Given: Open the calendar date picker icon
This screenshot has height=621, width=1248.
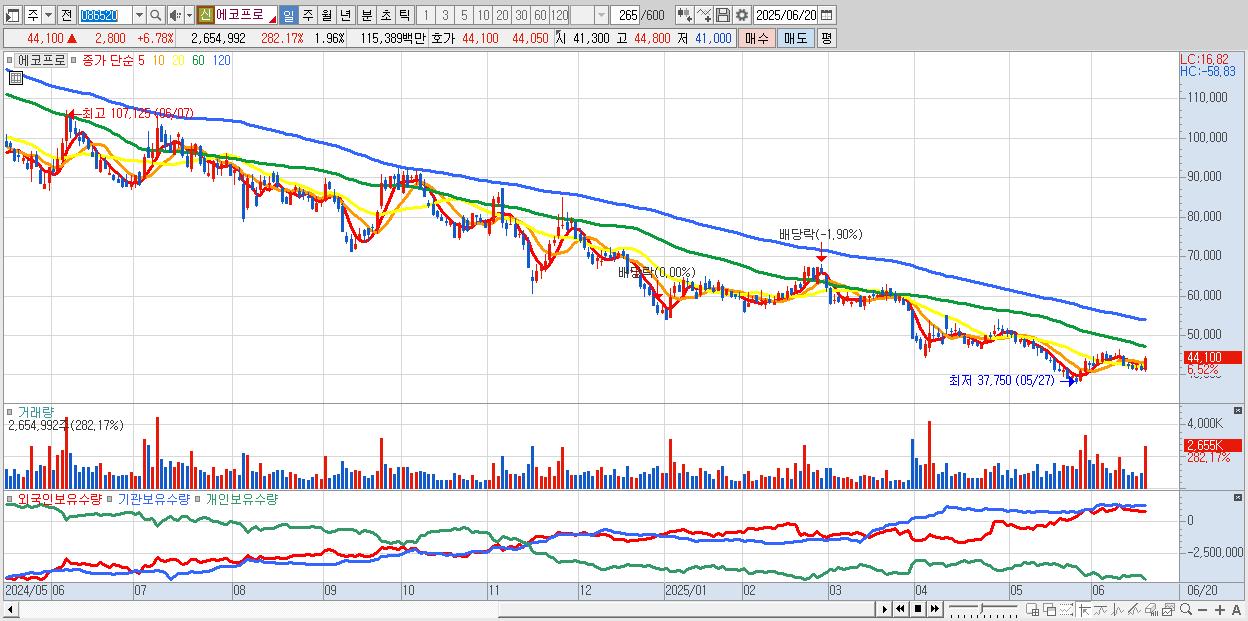Looking at the screenshot, I should pos(826,15).
